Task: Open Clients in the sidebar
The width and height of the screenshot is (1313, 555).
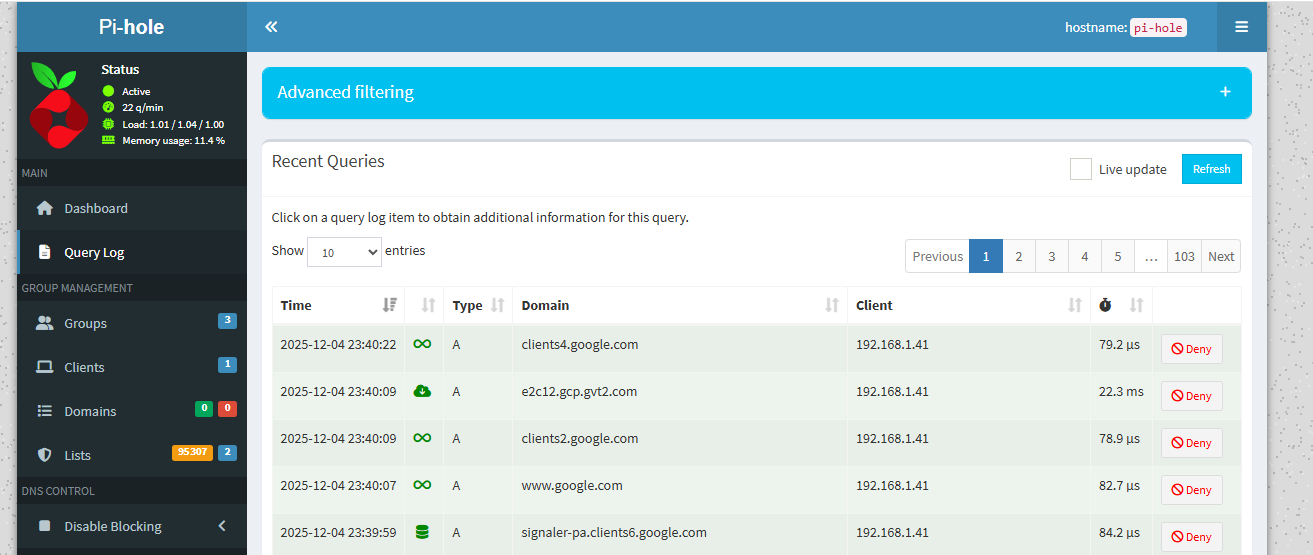Action: [132, 367]
